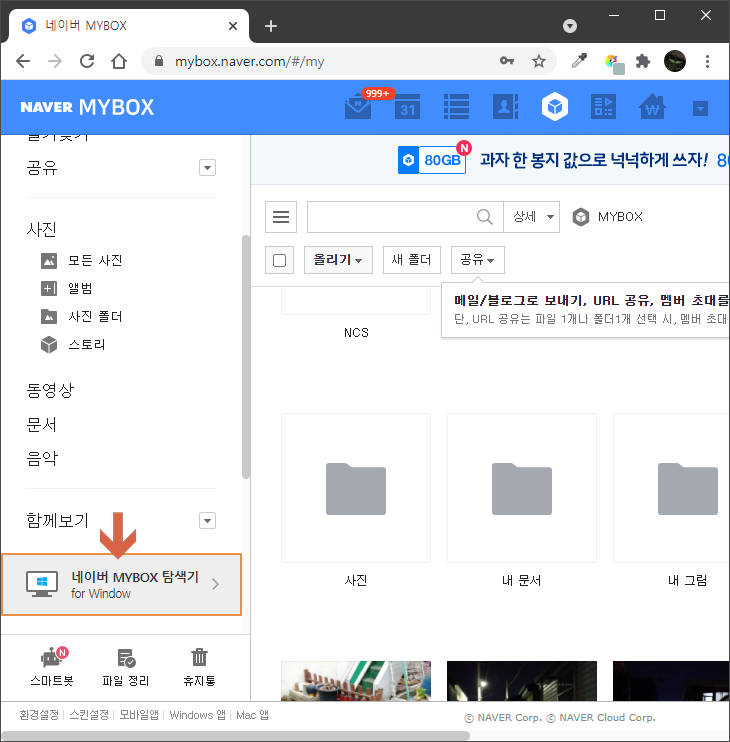The height and width of the screenshot is (742, 730).
Task: Open 동영상 in sidebar
Action: point(50,391)
